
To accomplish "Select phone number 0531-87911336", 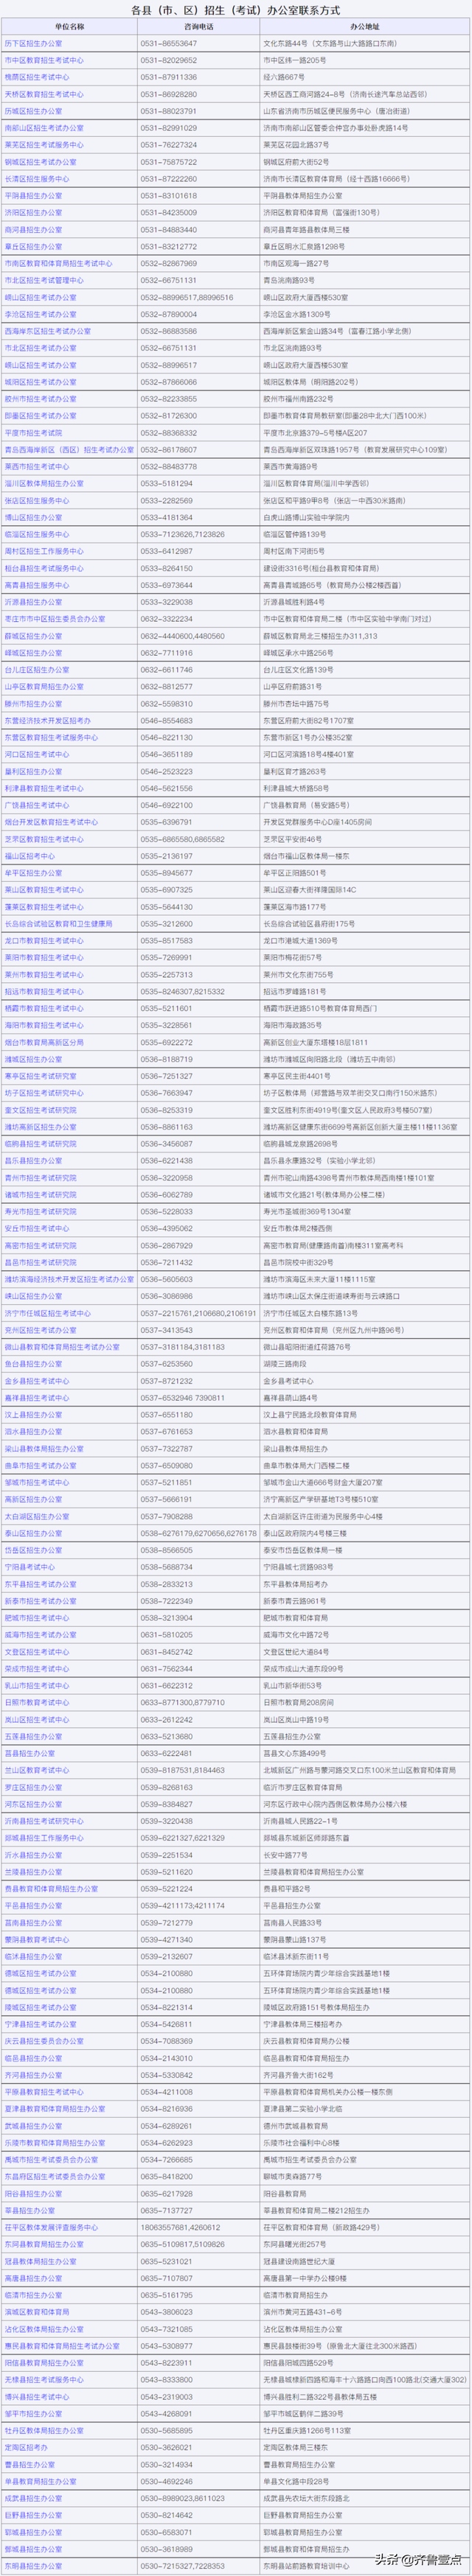I will [169, 77].
